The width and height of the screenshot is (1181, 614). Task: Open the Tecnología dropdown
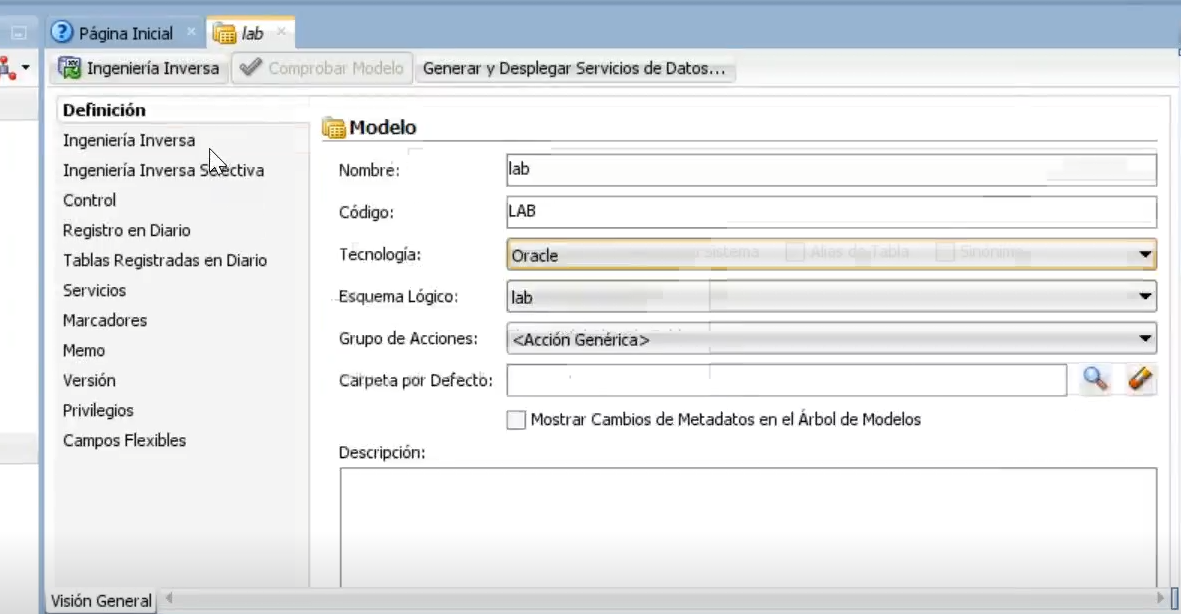1144,255
